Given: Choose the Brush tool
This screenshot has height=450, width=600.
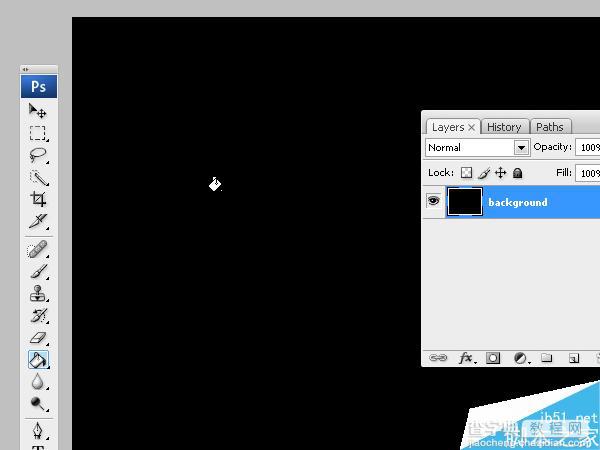Looking at the screenshot, I should pyautogui.click(x=38, y=271).
